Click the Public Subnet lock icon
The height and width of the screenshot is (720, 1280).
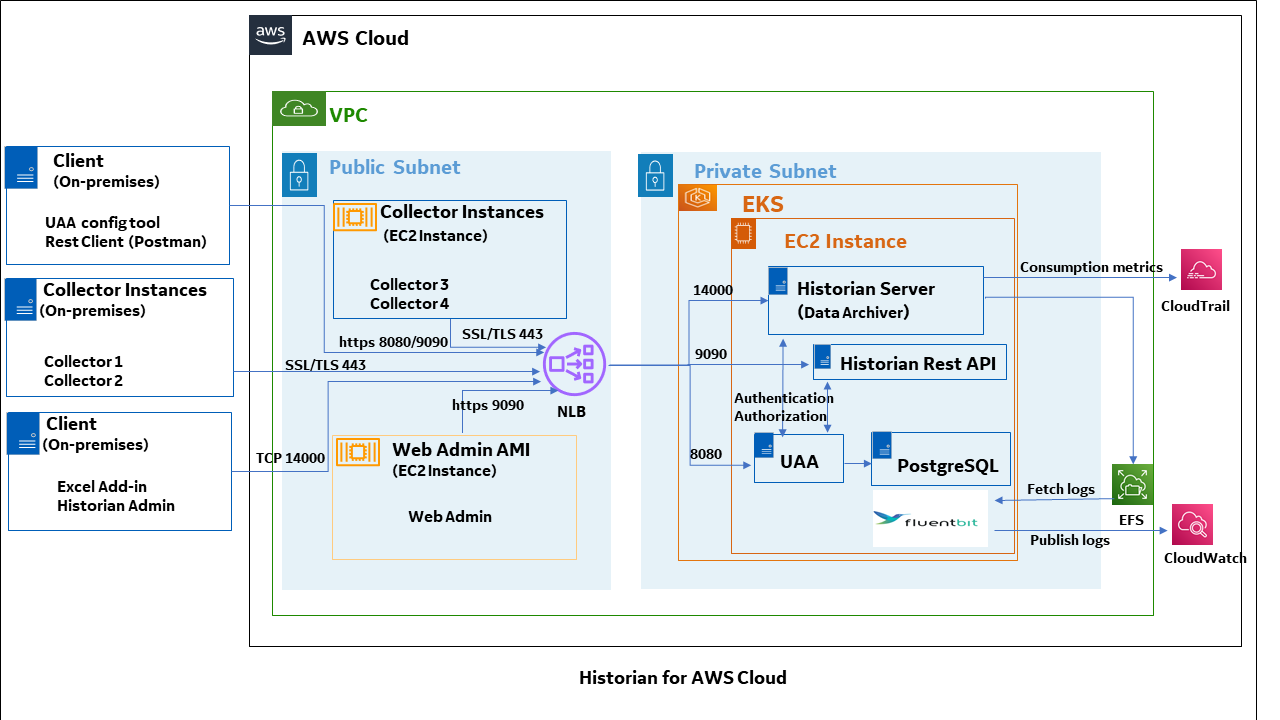tap(298, 173)
